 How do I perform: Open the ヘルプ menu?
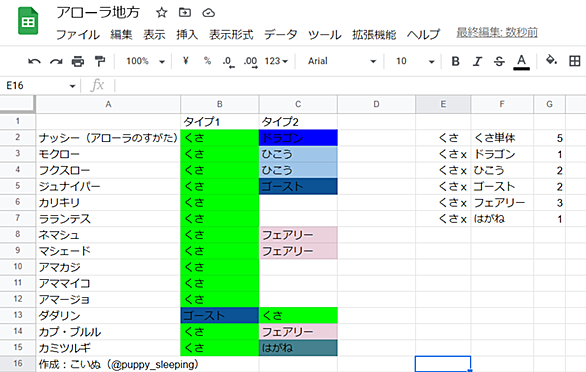click(423, 35)
